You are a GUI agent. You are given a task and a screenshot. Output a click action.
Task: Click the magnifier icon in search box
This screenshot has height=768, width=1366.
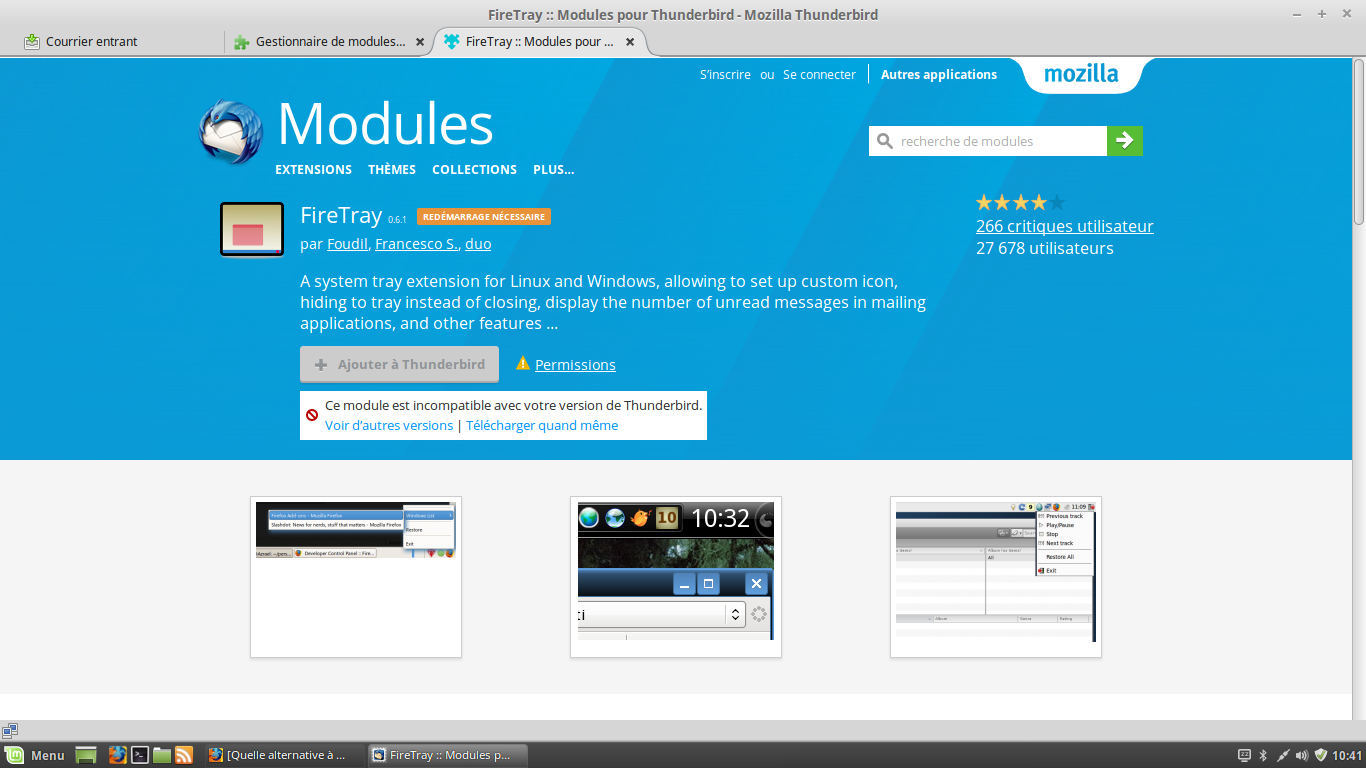click(x=884, y=141)
